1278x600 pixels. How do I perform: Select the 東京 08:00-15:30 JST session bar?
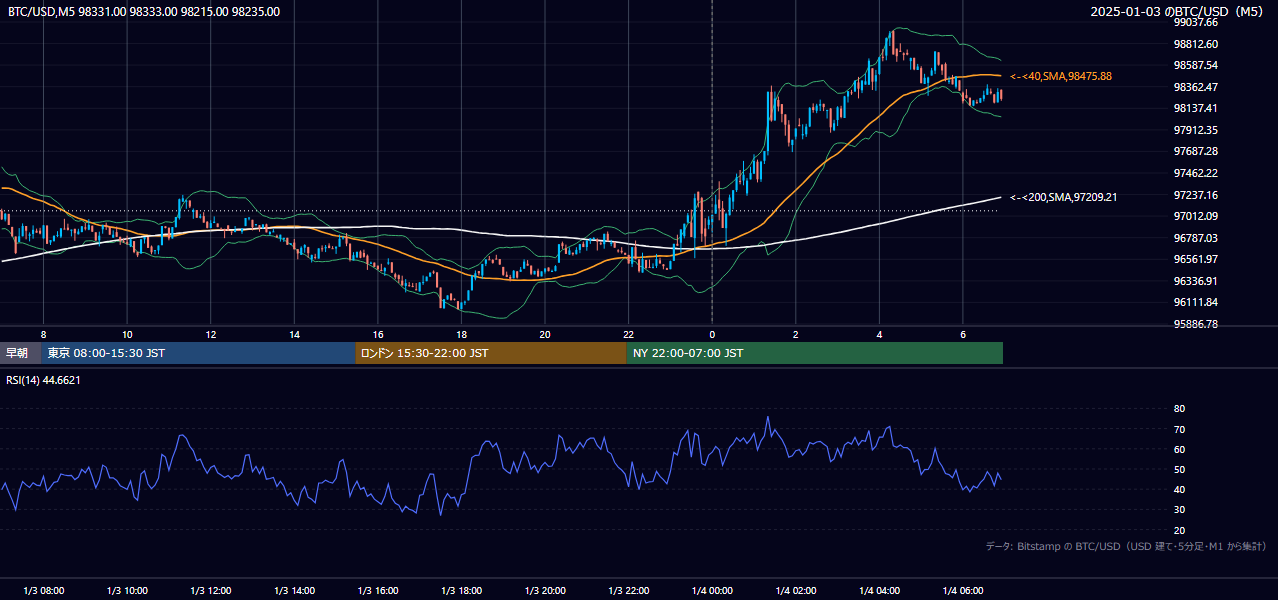[198, 353]
